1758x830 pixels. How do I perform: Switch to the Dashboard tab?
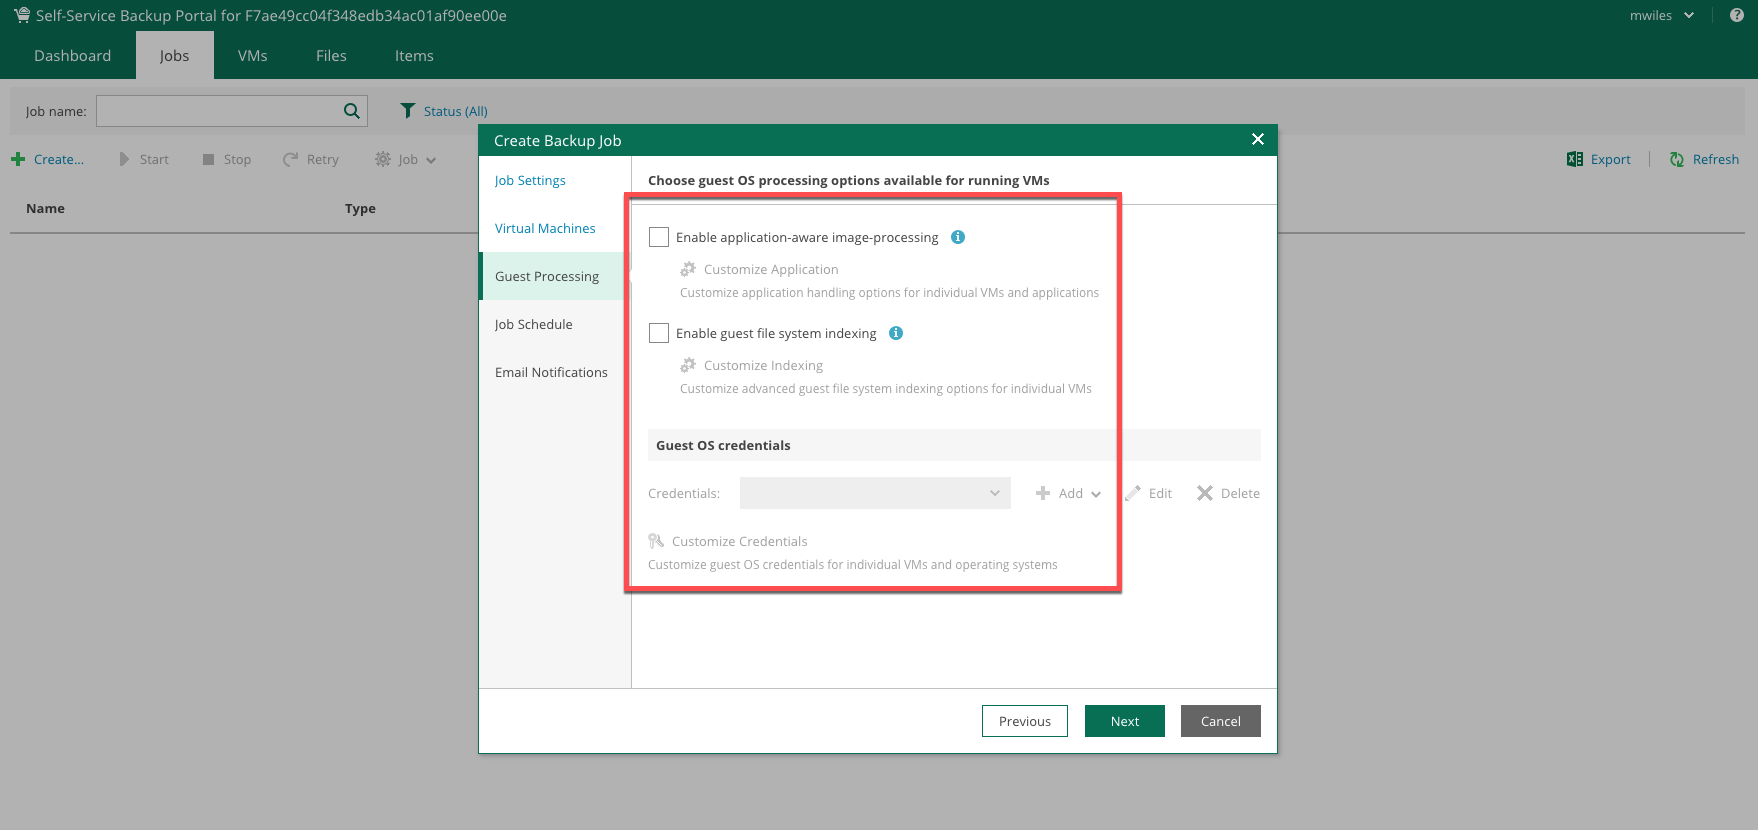[72, 56]
